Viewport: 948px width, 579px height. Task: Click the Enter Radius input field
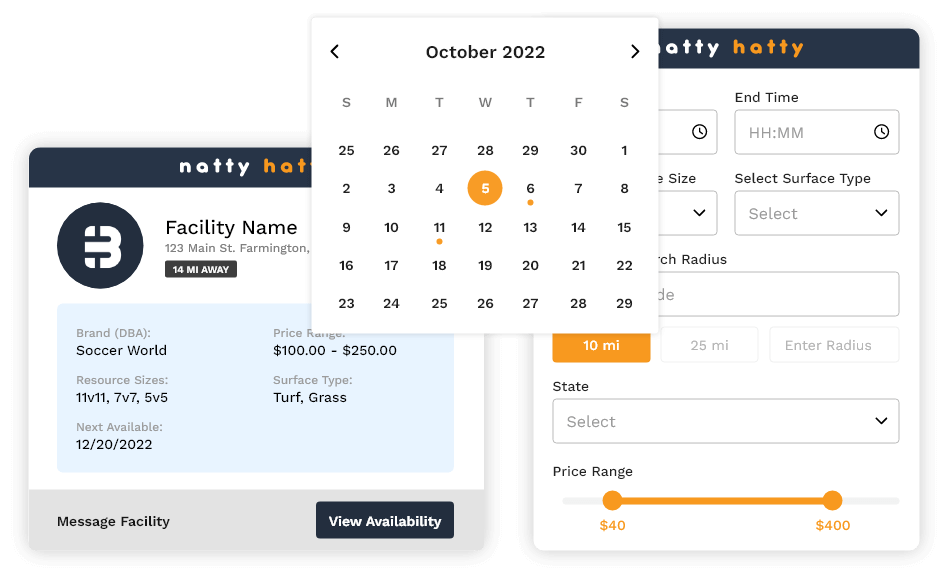pos(833,345)
